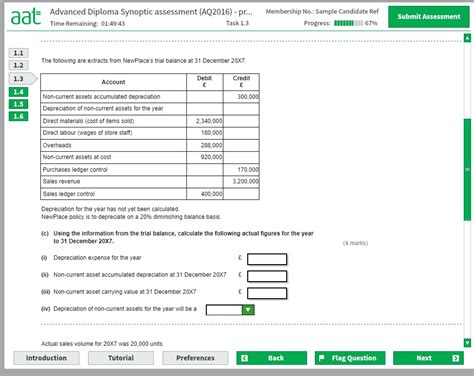
Task: Click the 180,000 direct labour cell
Action: [x=205, y=133]
